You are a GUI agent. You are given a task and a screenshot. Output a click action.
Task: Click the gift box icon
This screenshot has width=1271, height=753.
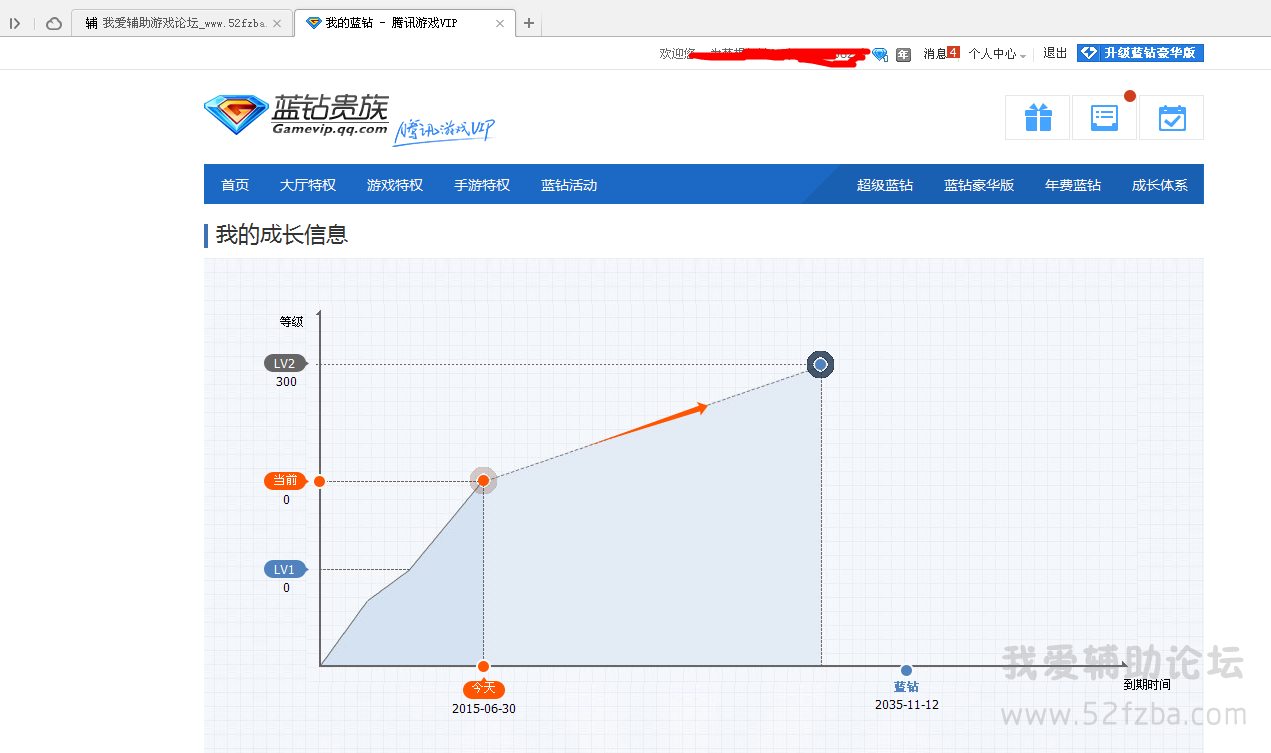pyautogui.click(x=1037, y=118)
